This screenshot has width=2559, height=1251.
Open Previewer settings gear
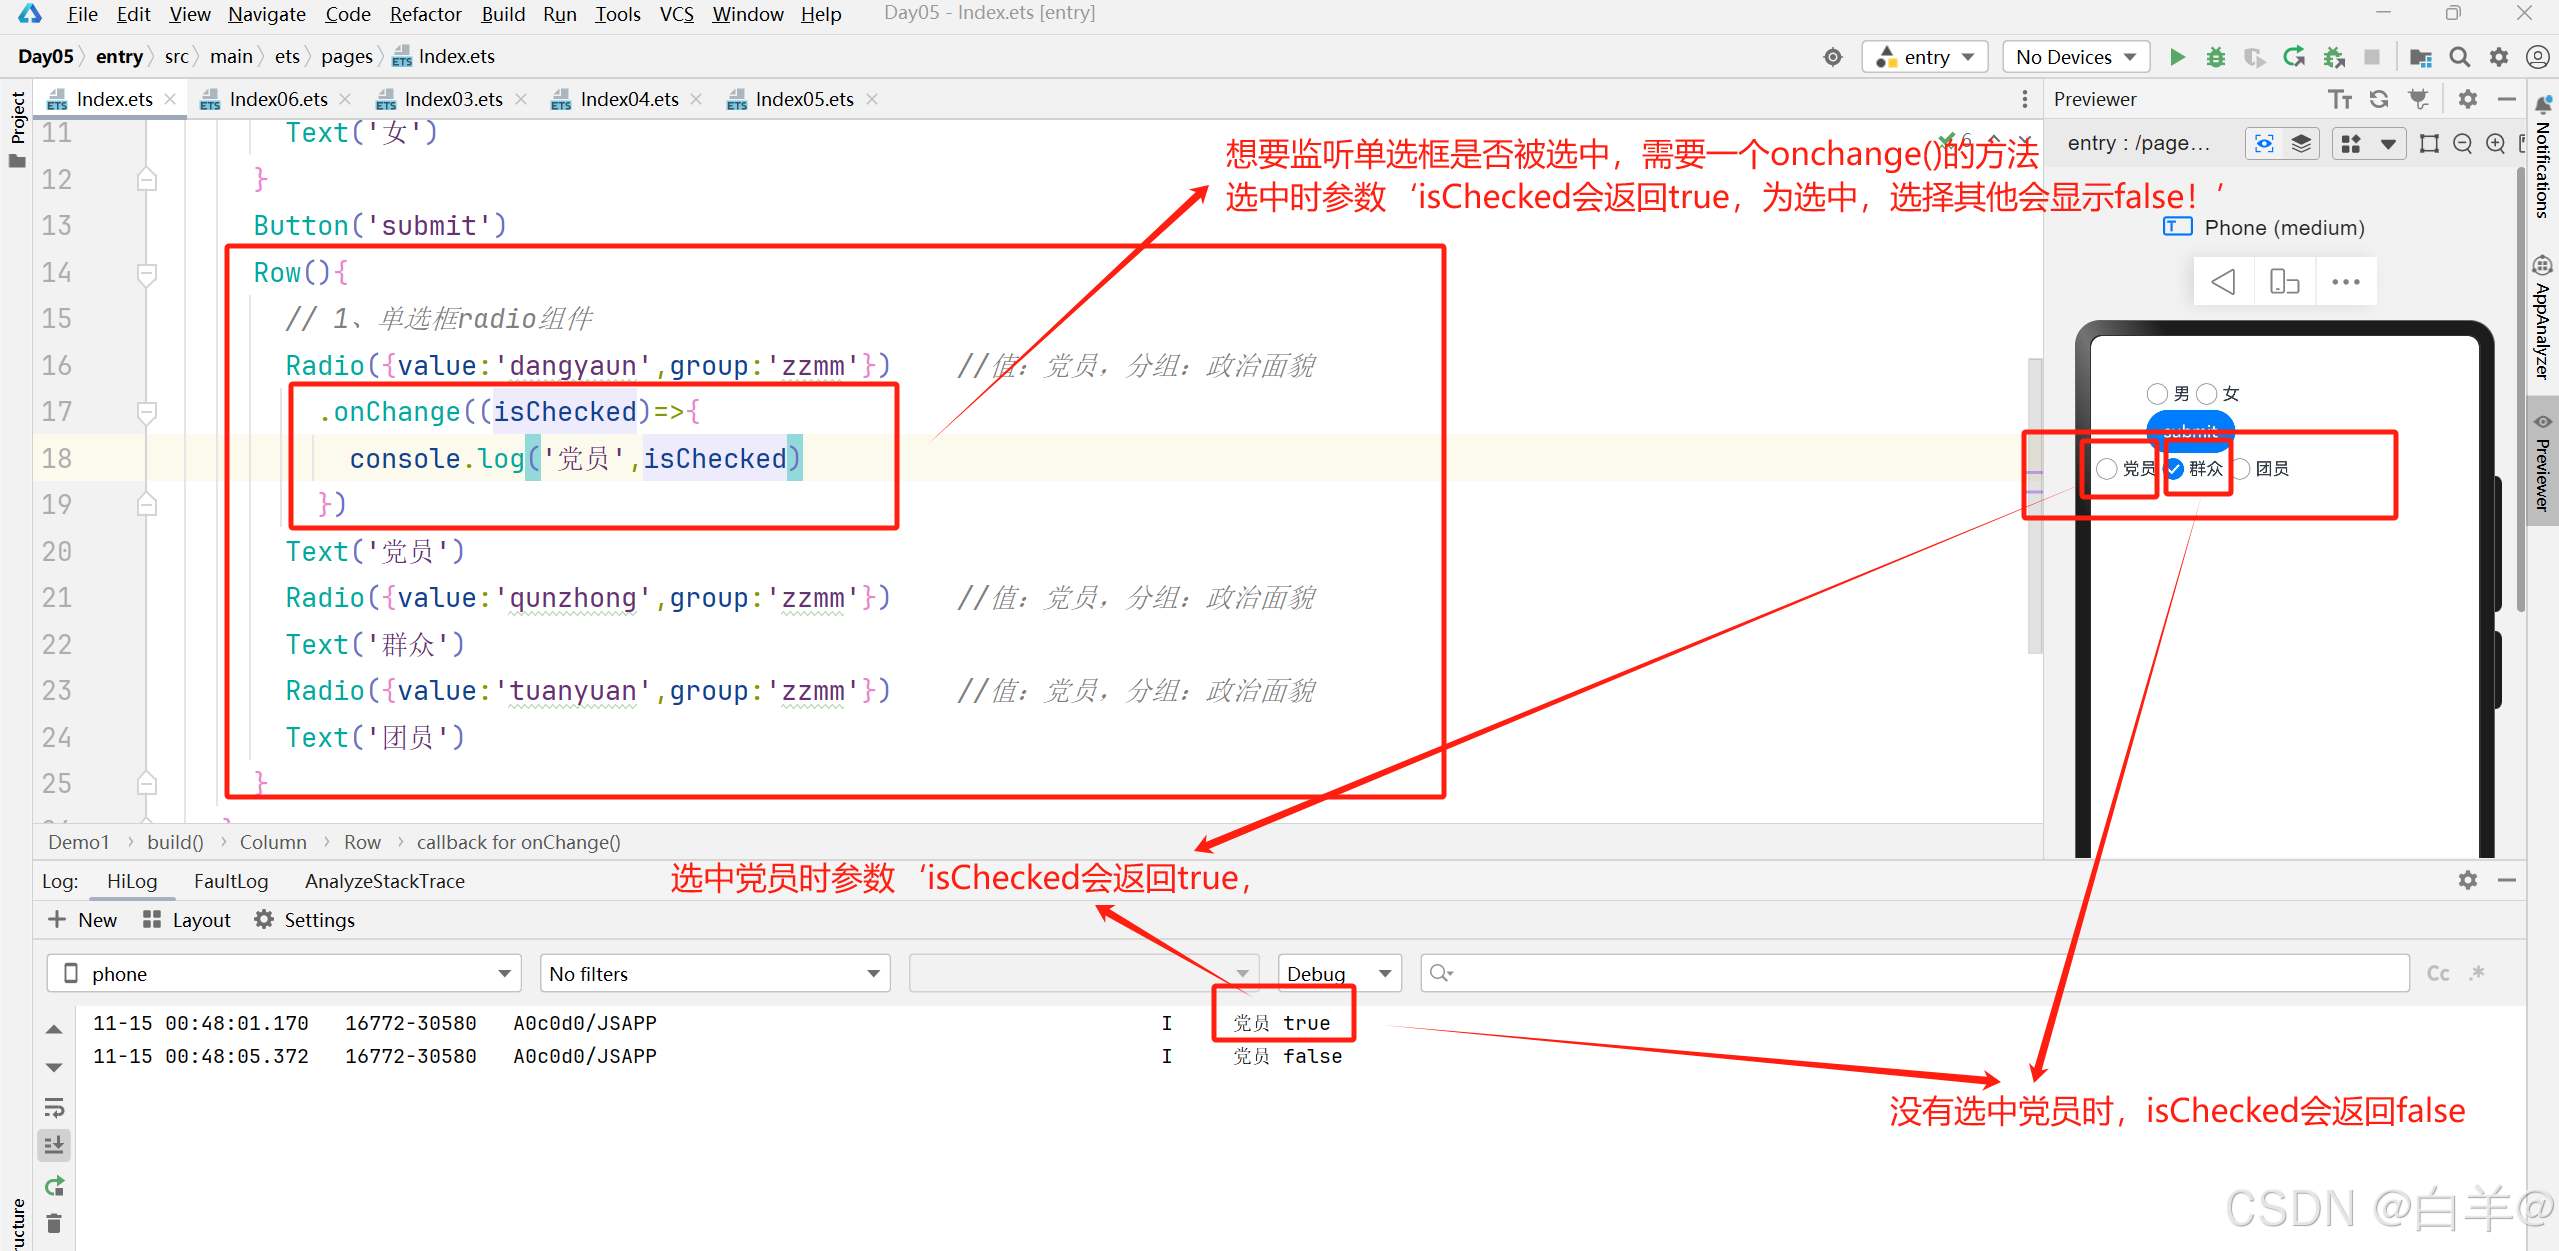2467,99
